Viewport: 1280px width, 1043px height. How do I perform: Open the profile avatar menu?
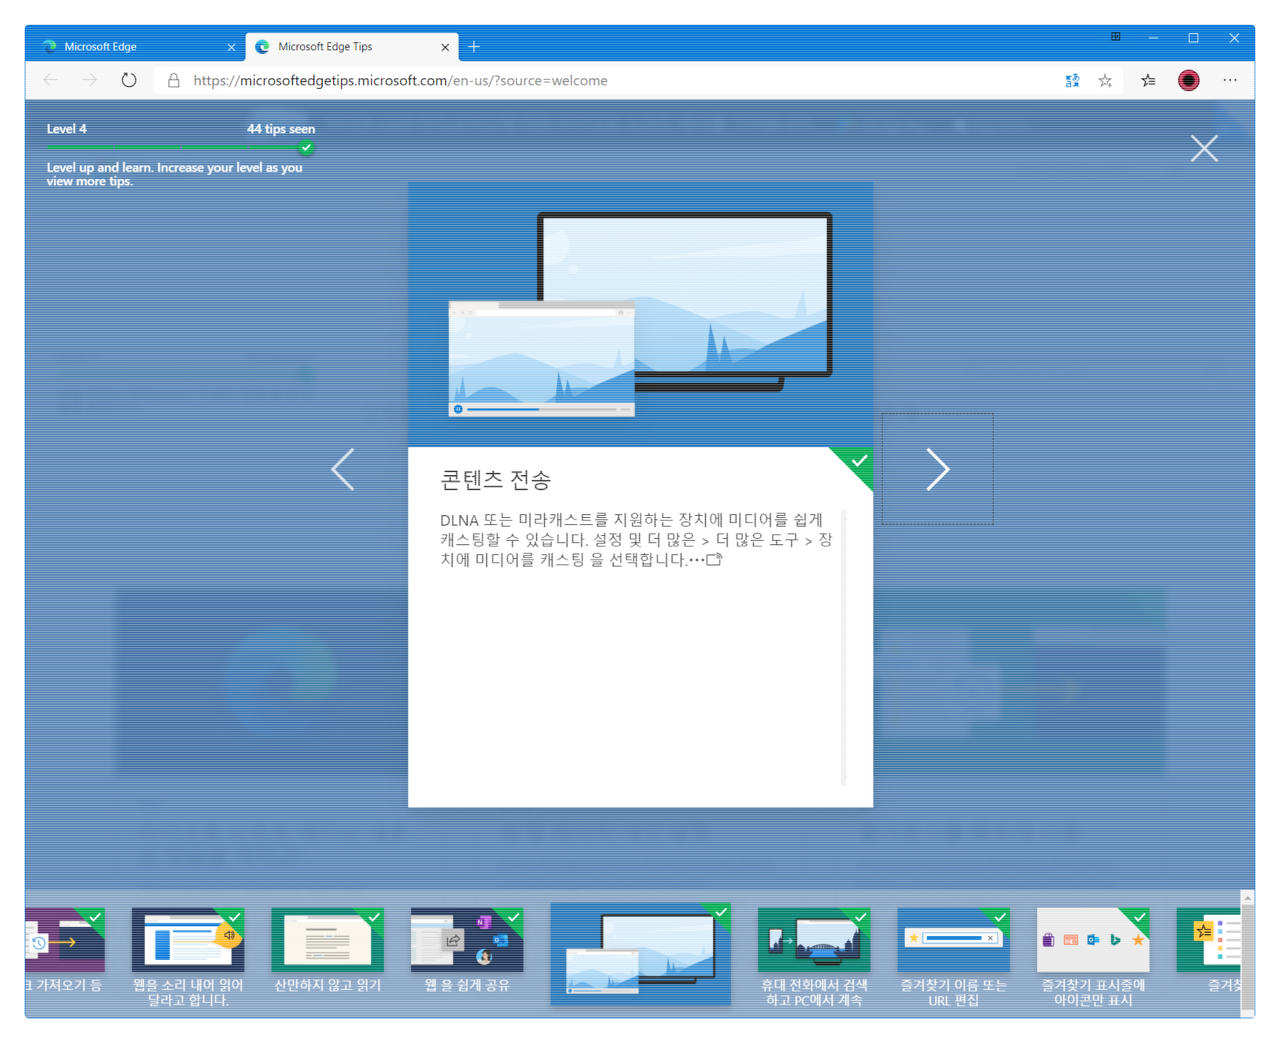1188,81
